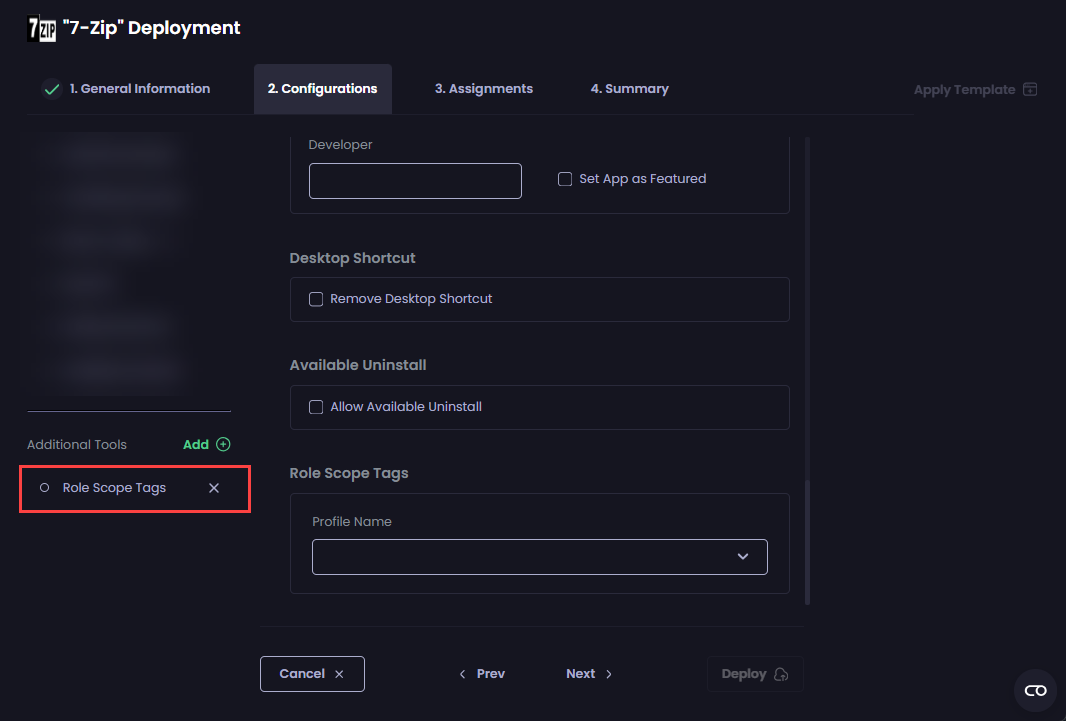Click the green plus icon next to Add
Viewport: 1066px width, 721px height.
[x=221, y=444]
